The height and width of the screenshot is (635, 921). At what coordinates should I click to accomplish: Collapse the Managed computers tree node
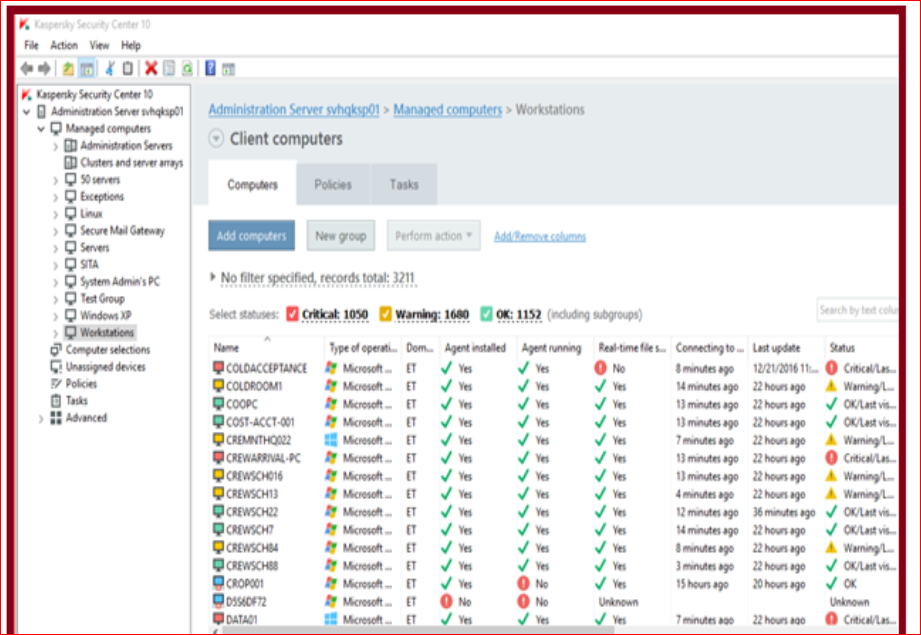click(41, 129)
